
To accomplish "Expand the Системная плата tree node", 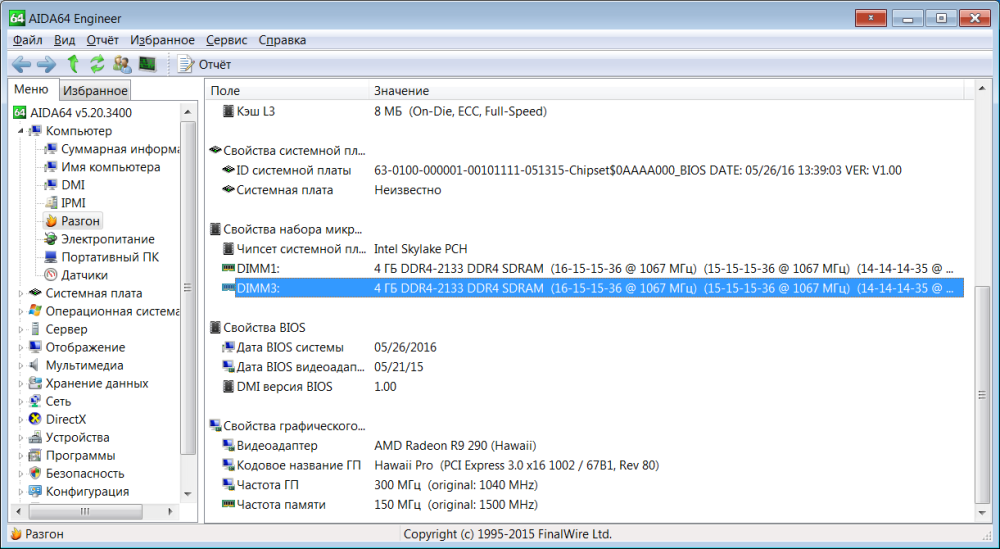I will click(20, 293).
